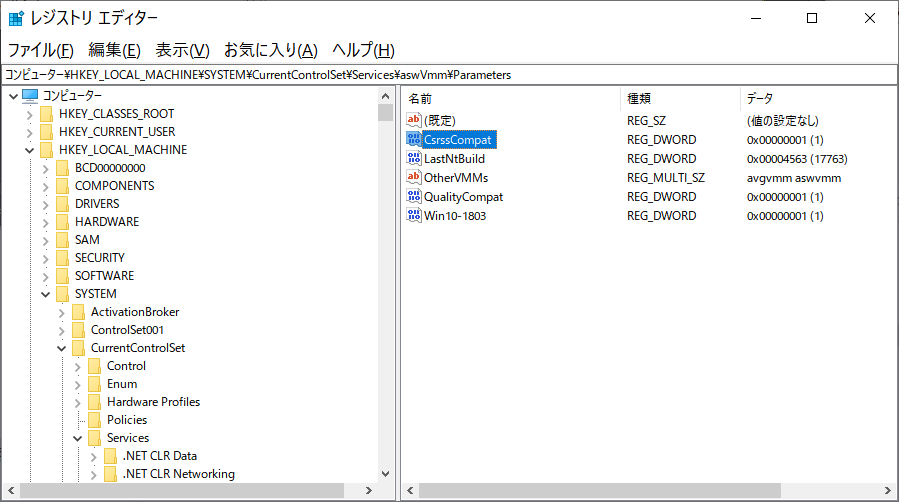Select the QualityCompat value name
This screenshot has height=502, width=899.
(463, 197)
